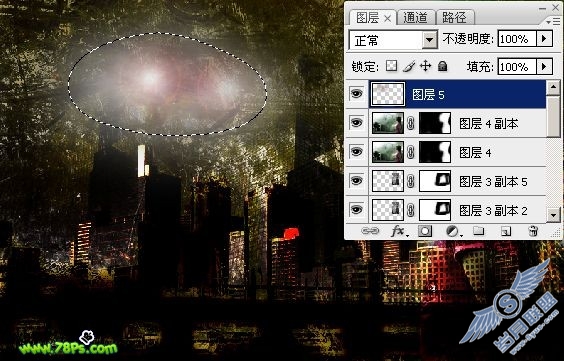Click layer list scroll up arrow
This screenshot has height=361, width=564.
tap(553, 87)
